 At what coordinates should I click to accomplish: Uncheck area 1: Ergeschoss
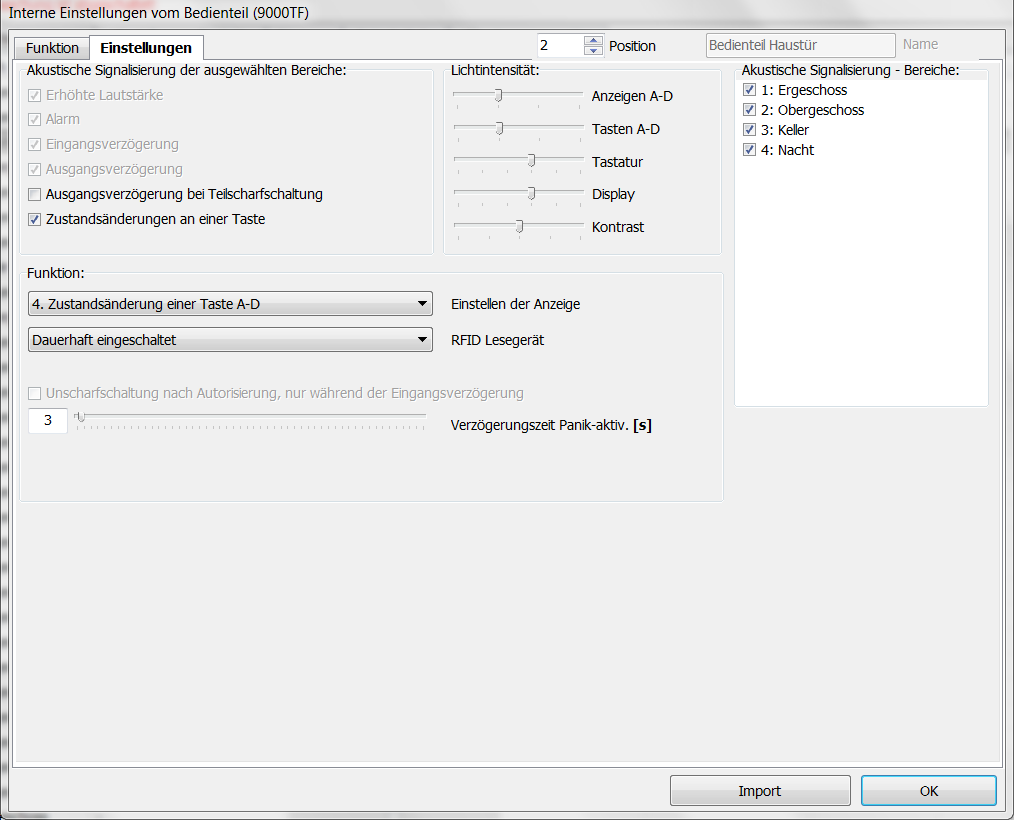(749, 90)
